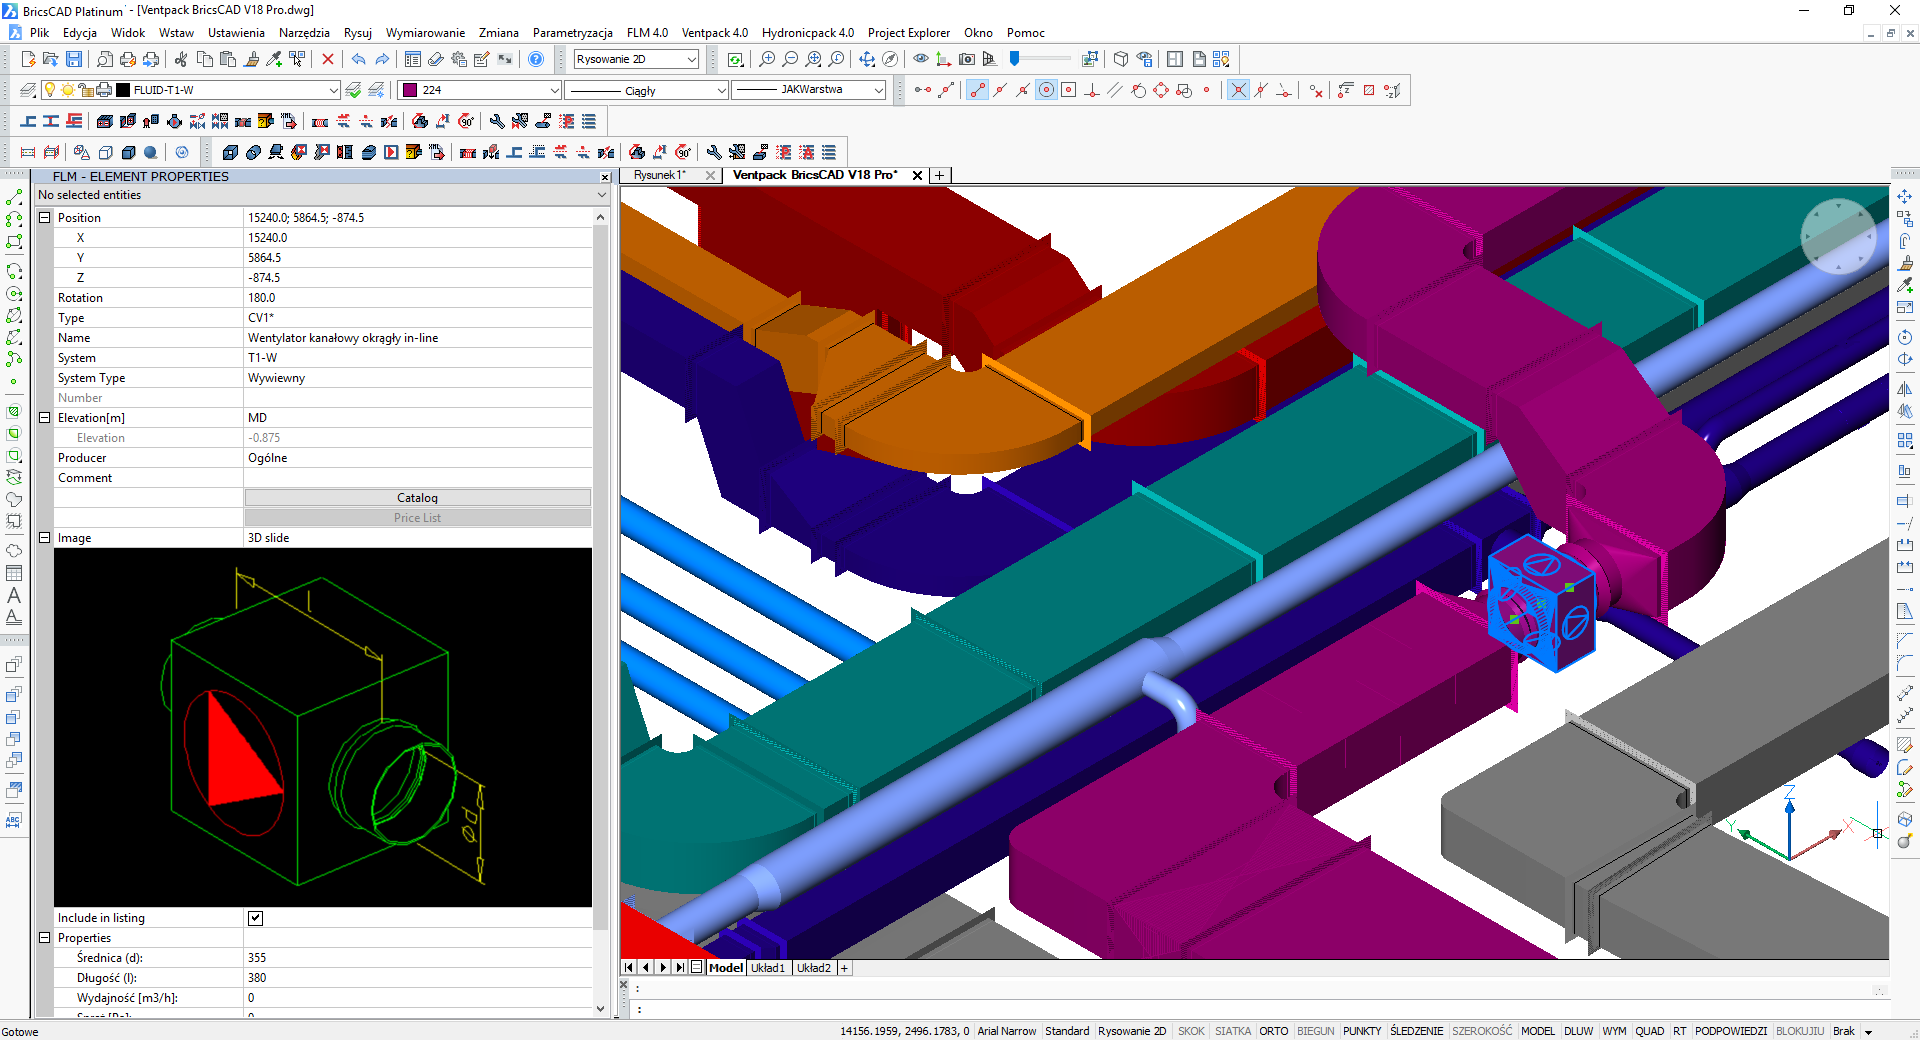
Task: Collapse the Position property group
Action: point(44,218)
